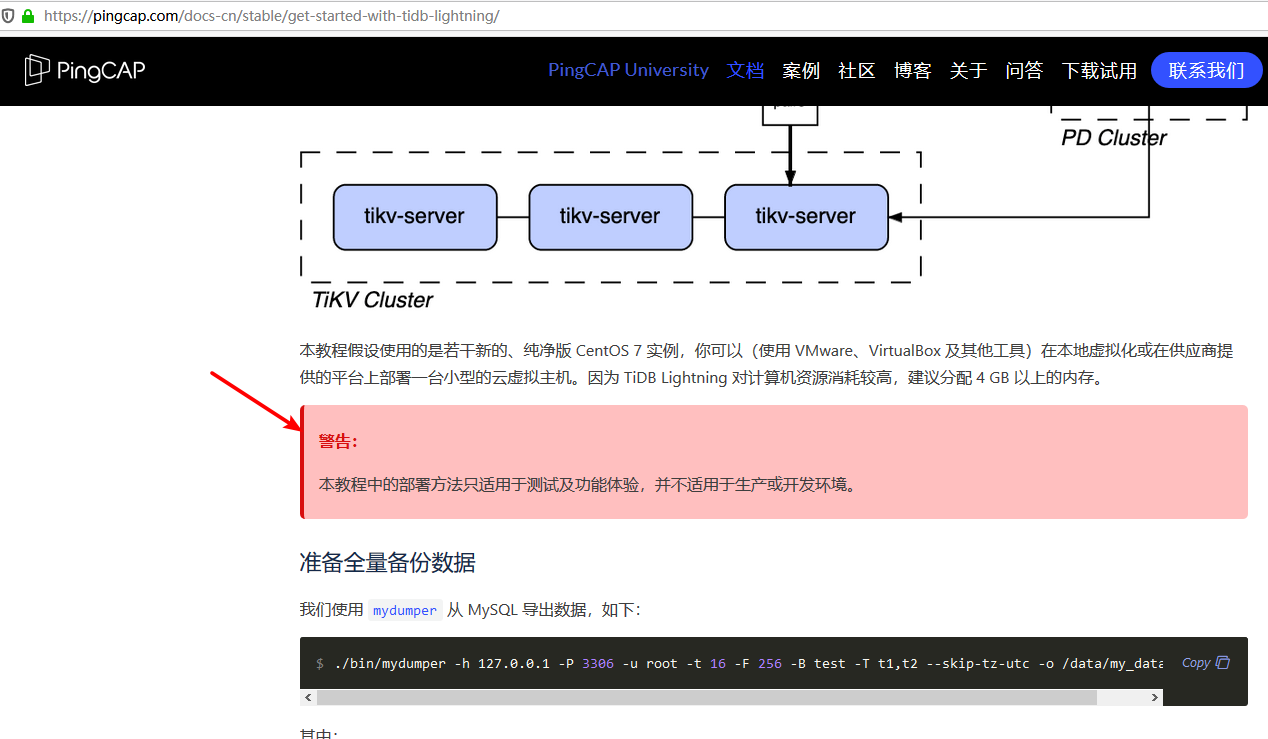
Task: Open the 问答 navigation item
Action: (1024, 70)
